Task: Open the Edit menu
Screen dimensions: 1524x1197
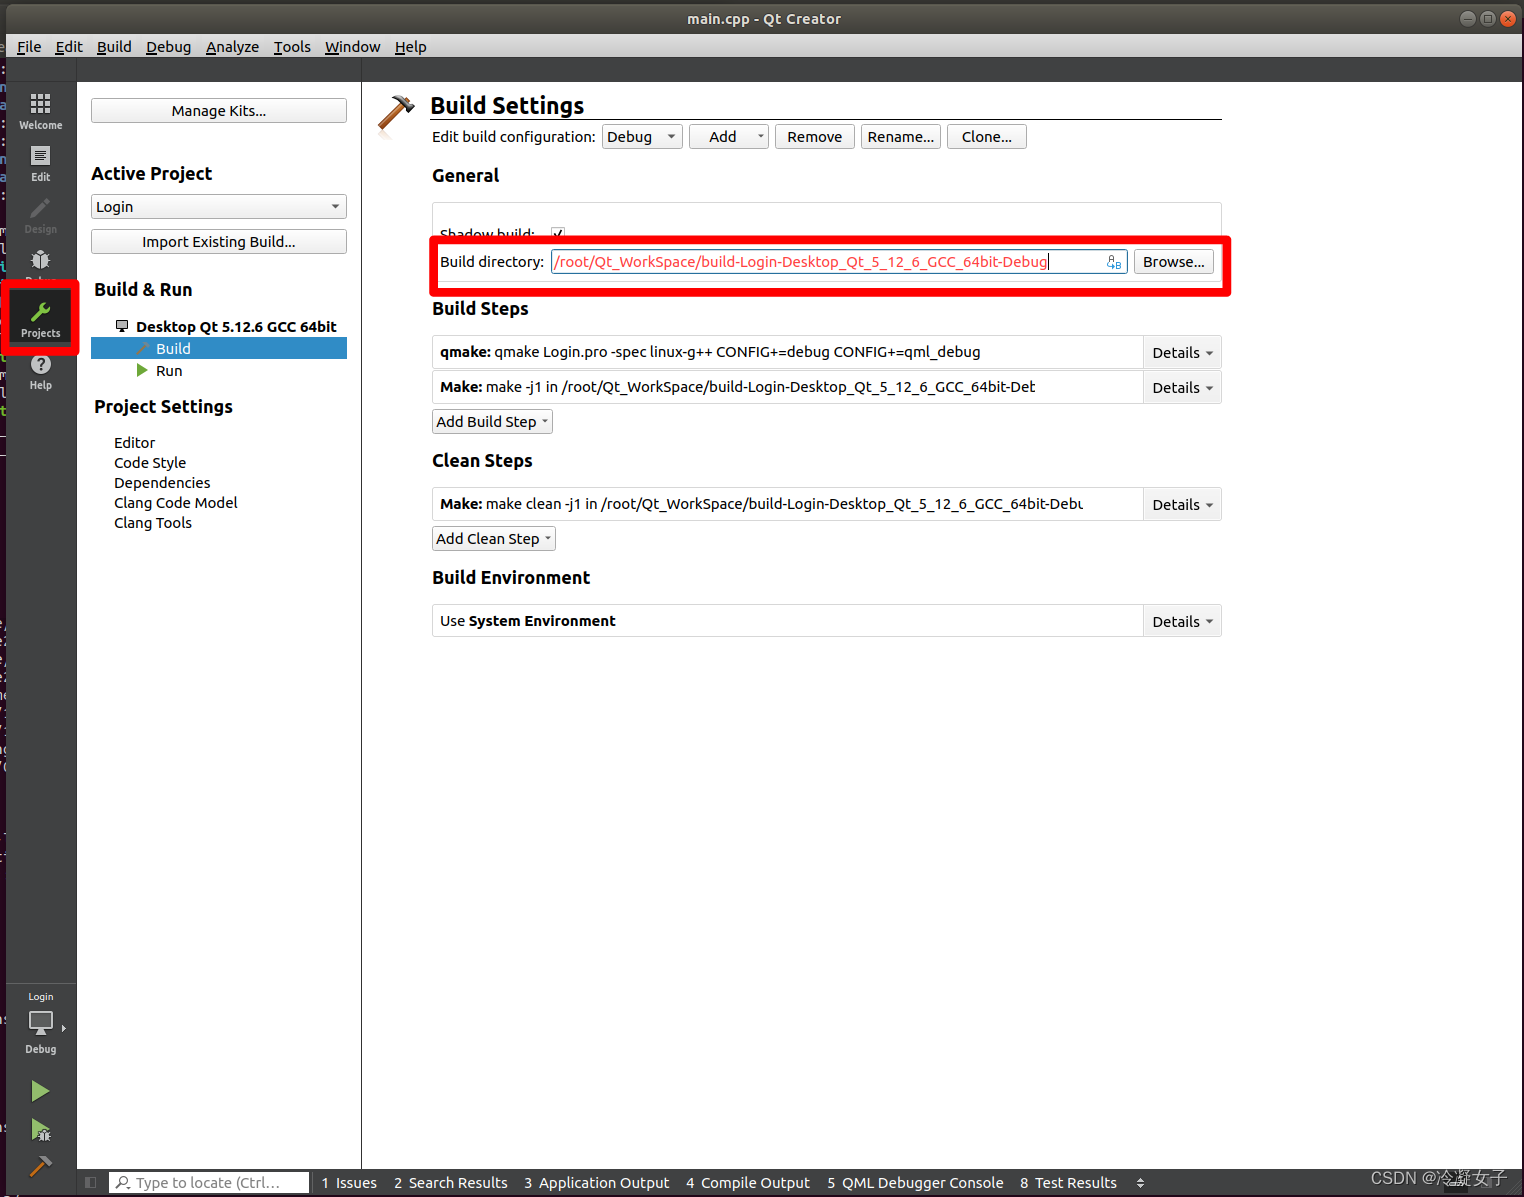Action: [x=69, y=47]
